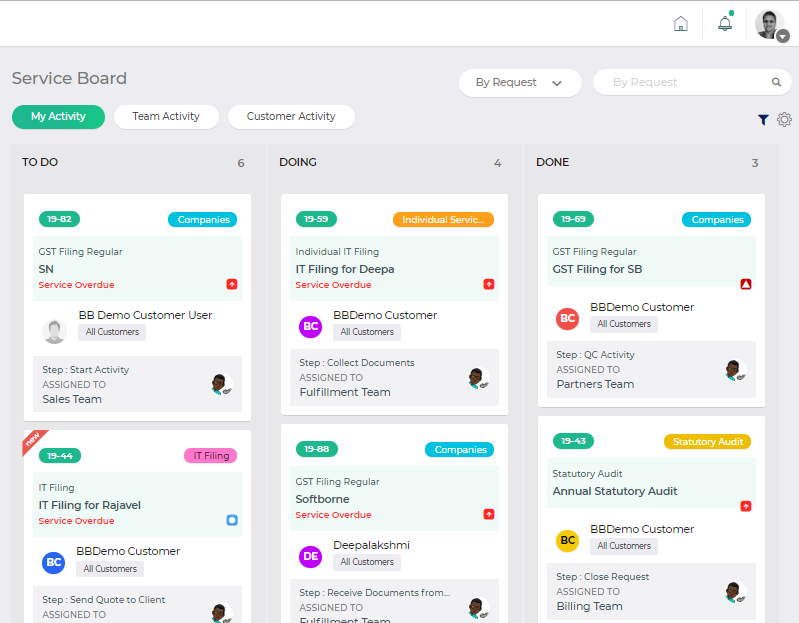799x623 pixels.
Task: Open Annual Statutory Audit title
Action: coord(615,491)
